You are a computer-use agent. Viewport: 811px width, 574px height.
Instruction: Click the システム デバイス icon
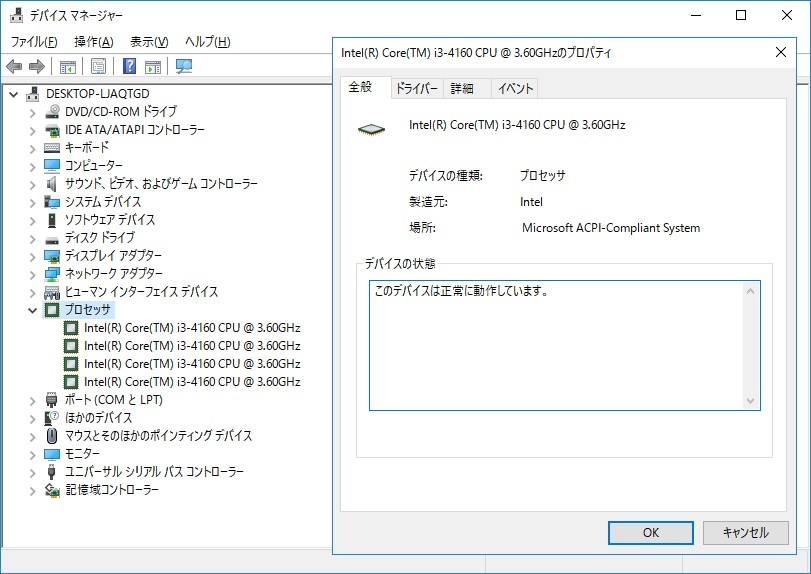pyautogui.click(x=52, y=202)
